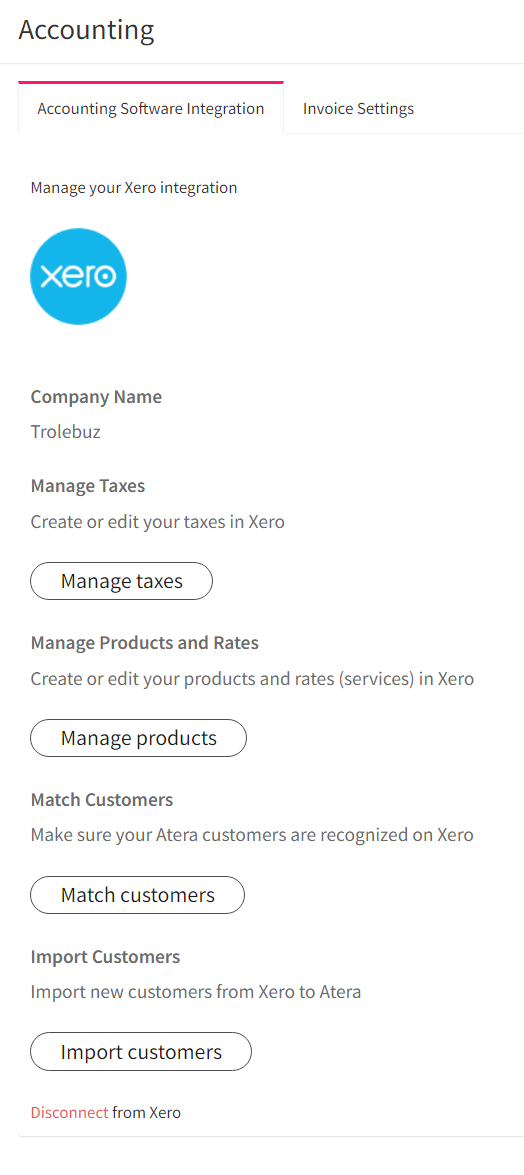This screenshot has width=524, height=1175.
Task: Click 'Import new customers from Xero to Atera'
Action: (196, 992)
